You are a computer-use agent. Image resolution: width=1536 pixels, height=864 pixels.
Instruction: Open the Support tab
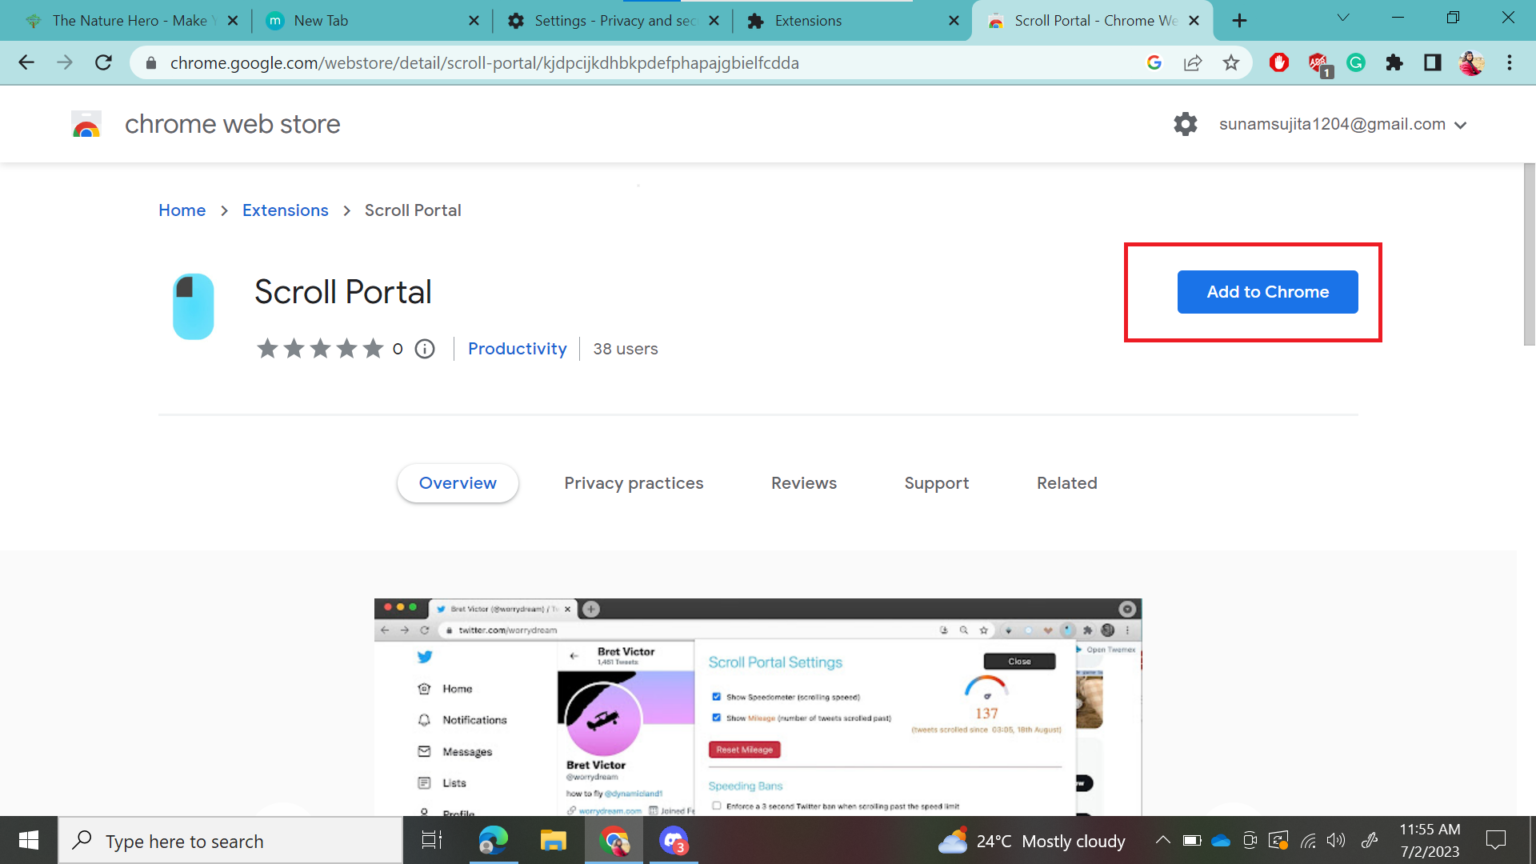pyautogui.click(x=937, y=483)
